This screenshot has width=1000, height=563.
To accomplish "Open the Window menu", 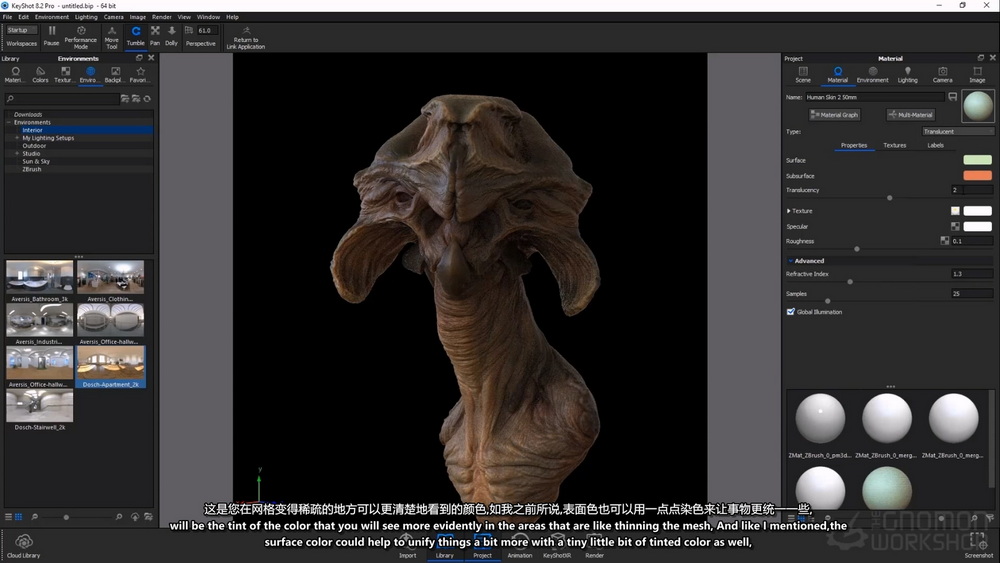I will [x=208, y=17].
